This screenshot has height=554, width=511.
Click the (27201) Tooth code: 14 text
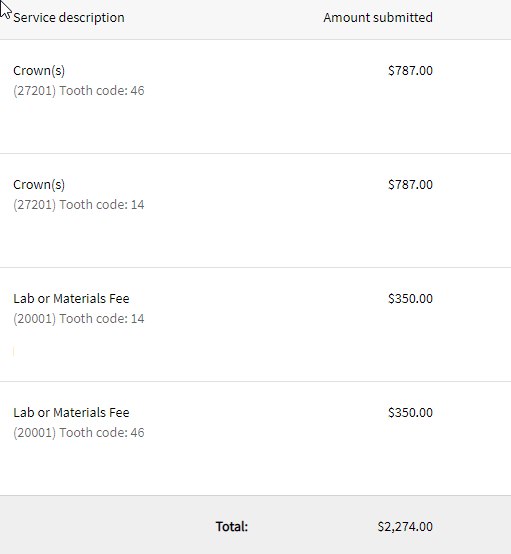pos(79,205)
